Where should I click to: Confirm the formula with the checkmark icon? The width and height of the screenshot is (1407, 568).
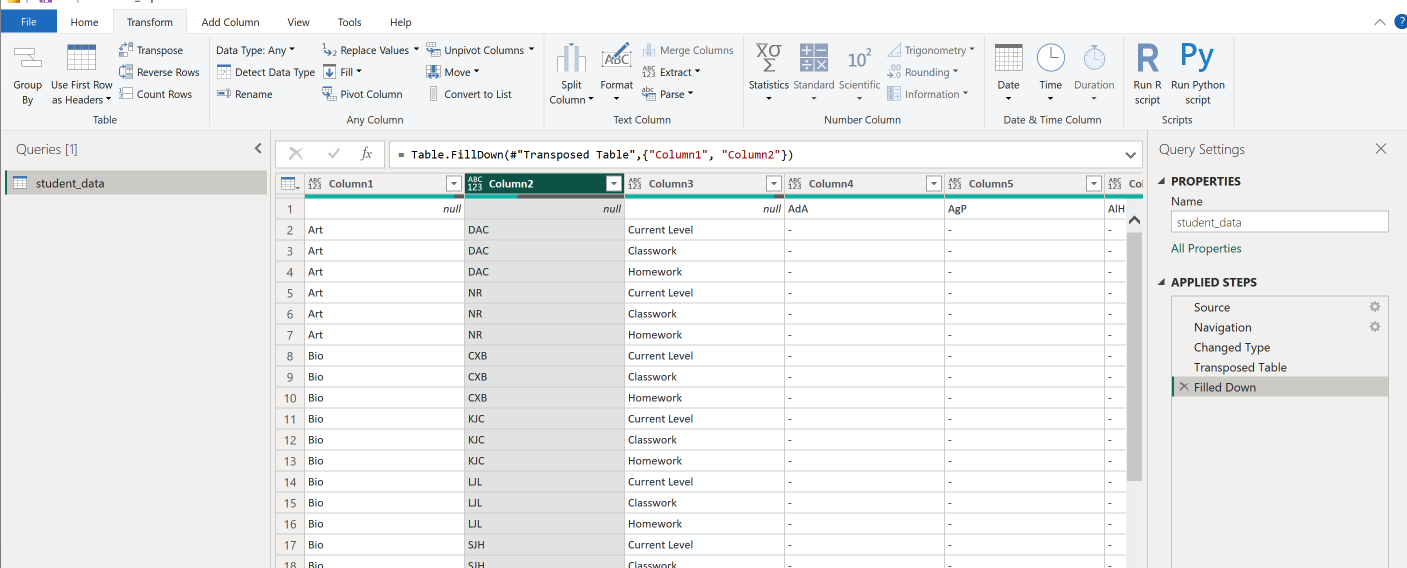[333, 154]
